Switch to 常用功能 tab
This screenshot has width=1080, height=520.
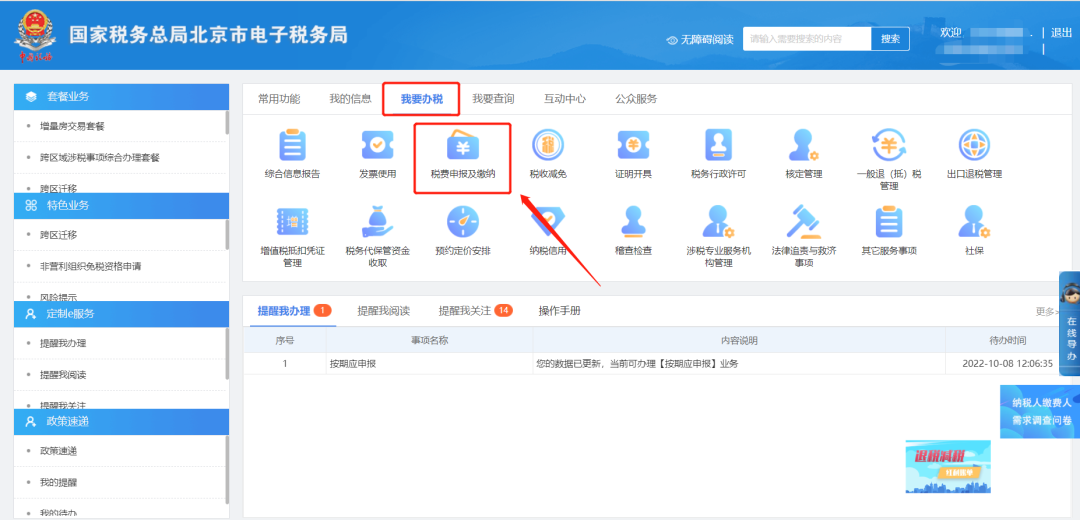[279, 98]
